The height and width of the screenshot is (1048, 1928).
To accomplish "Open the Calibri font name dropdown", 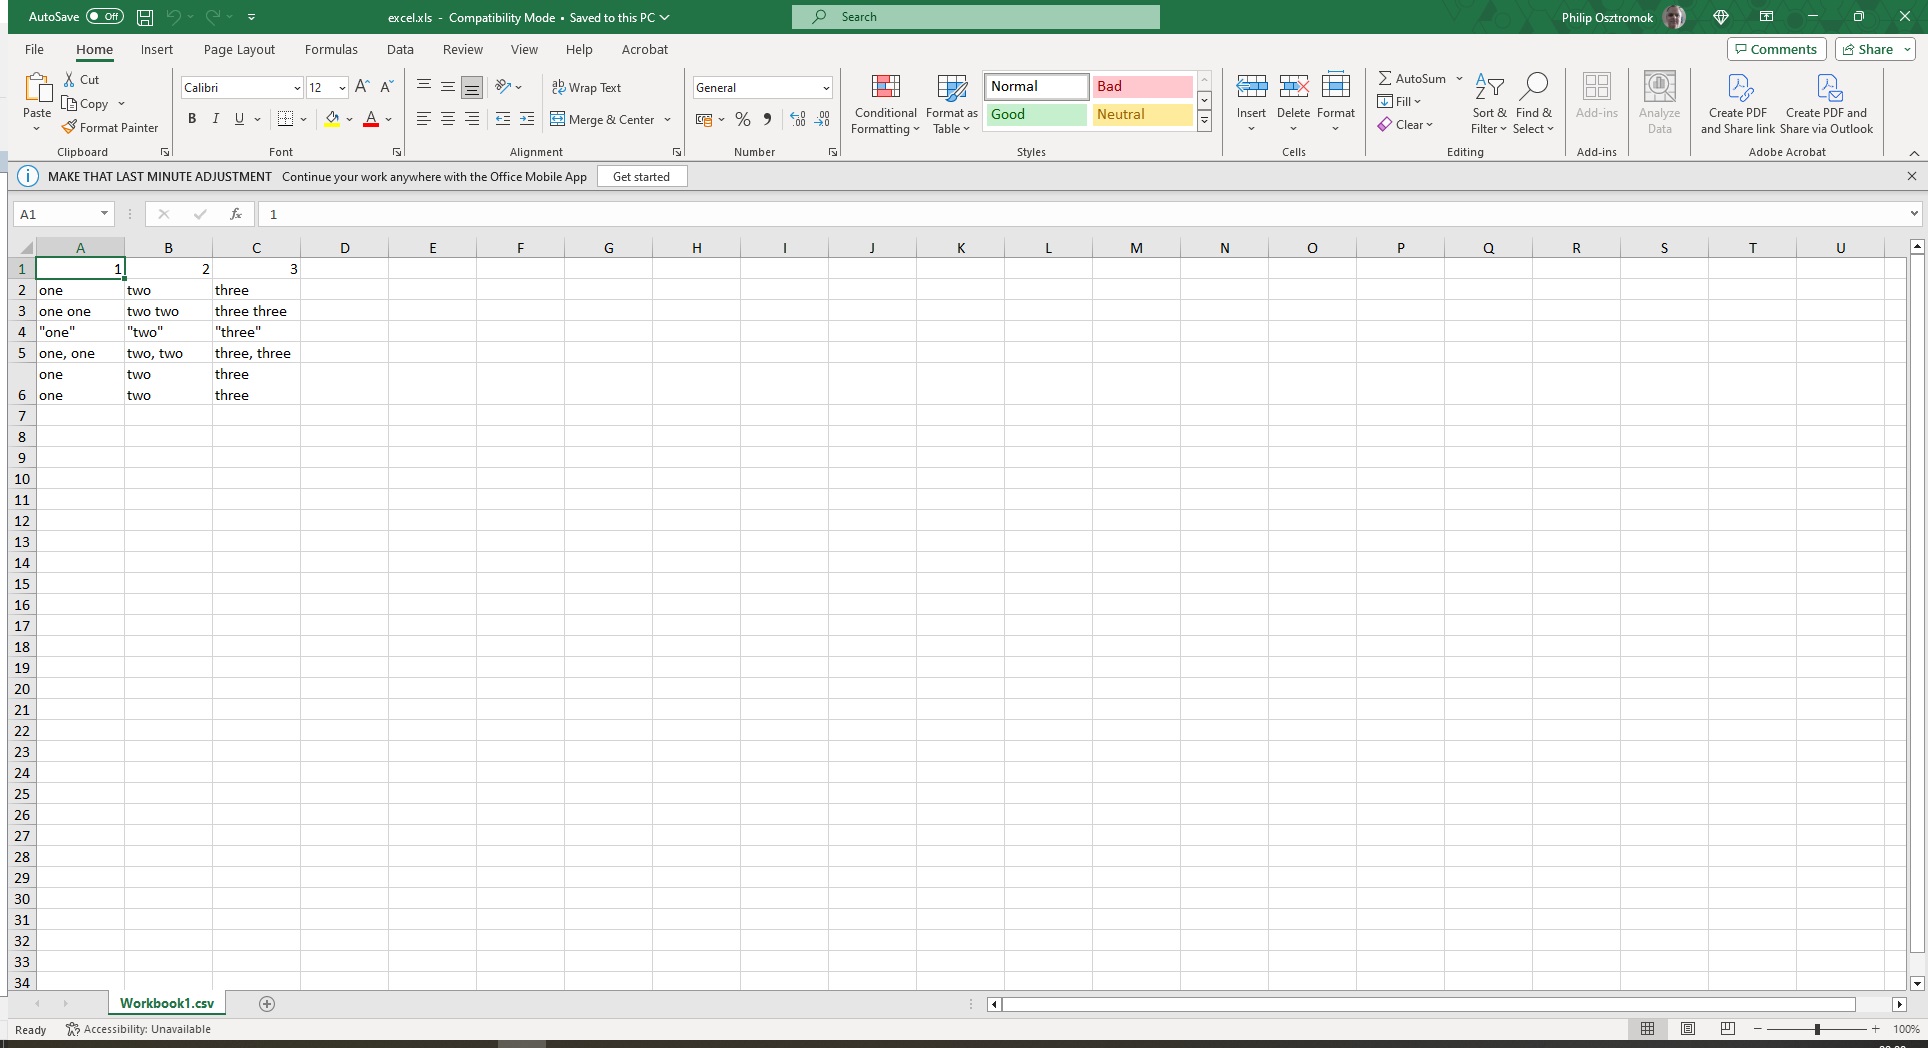I will tap(297, 88).
